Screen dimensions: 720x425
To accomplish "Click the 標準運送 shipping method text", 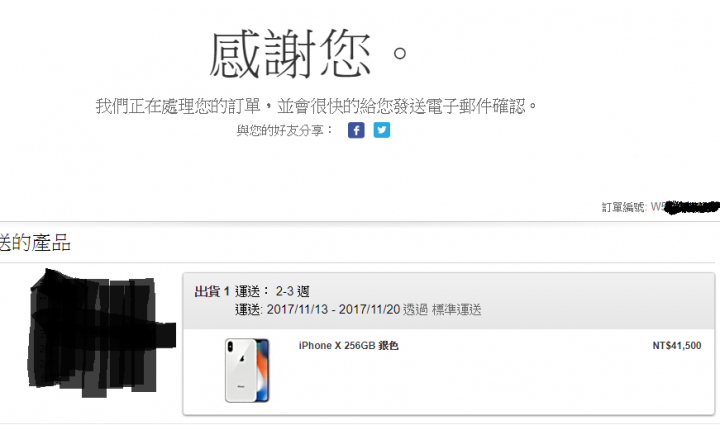I will coord(456,310).
